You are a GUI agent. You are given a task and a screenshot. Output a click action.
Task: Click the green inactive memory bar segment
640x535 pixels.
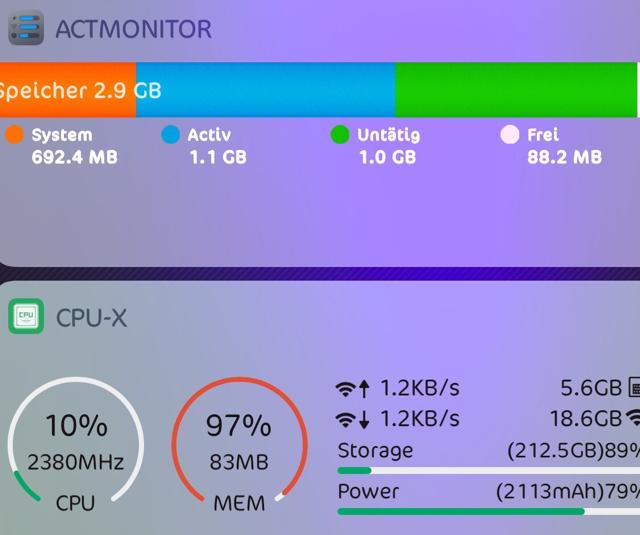[516, 90]
